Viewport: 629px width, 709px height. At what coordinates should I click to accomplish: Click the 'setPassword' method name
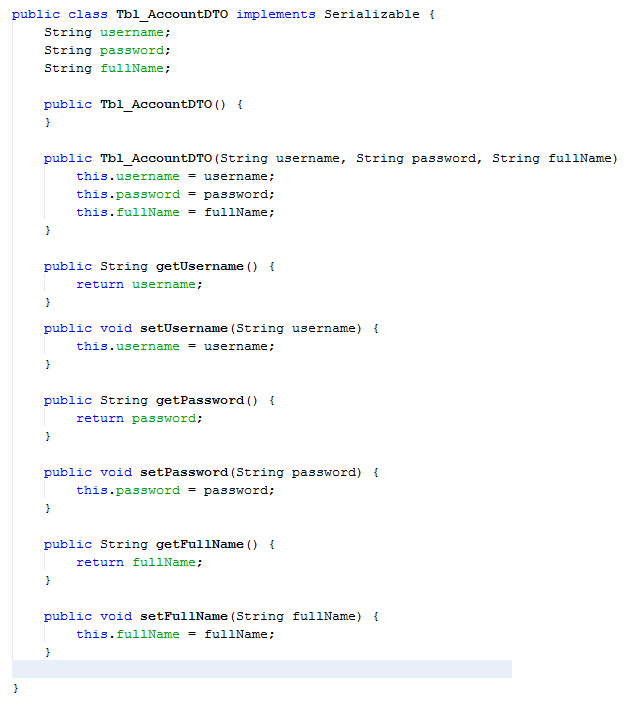click(184, 473)
